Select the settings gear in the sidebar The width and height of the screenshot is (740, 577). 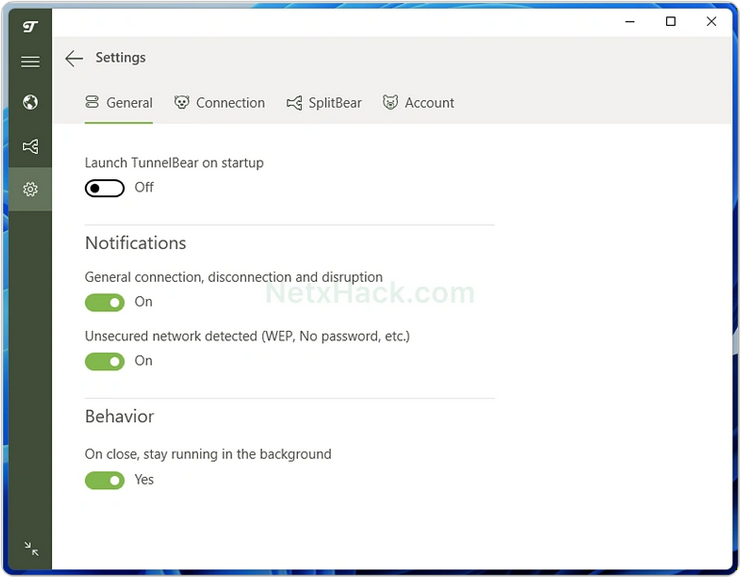click(30, 189)
